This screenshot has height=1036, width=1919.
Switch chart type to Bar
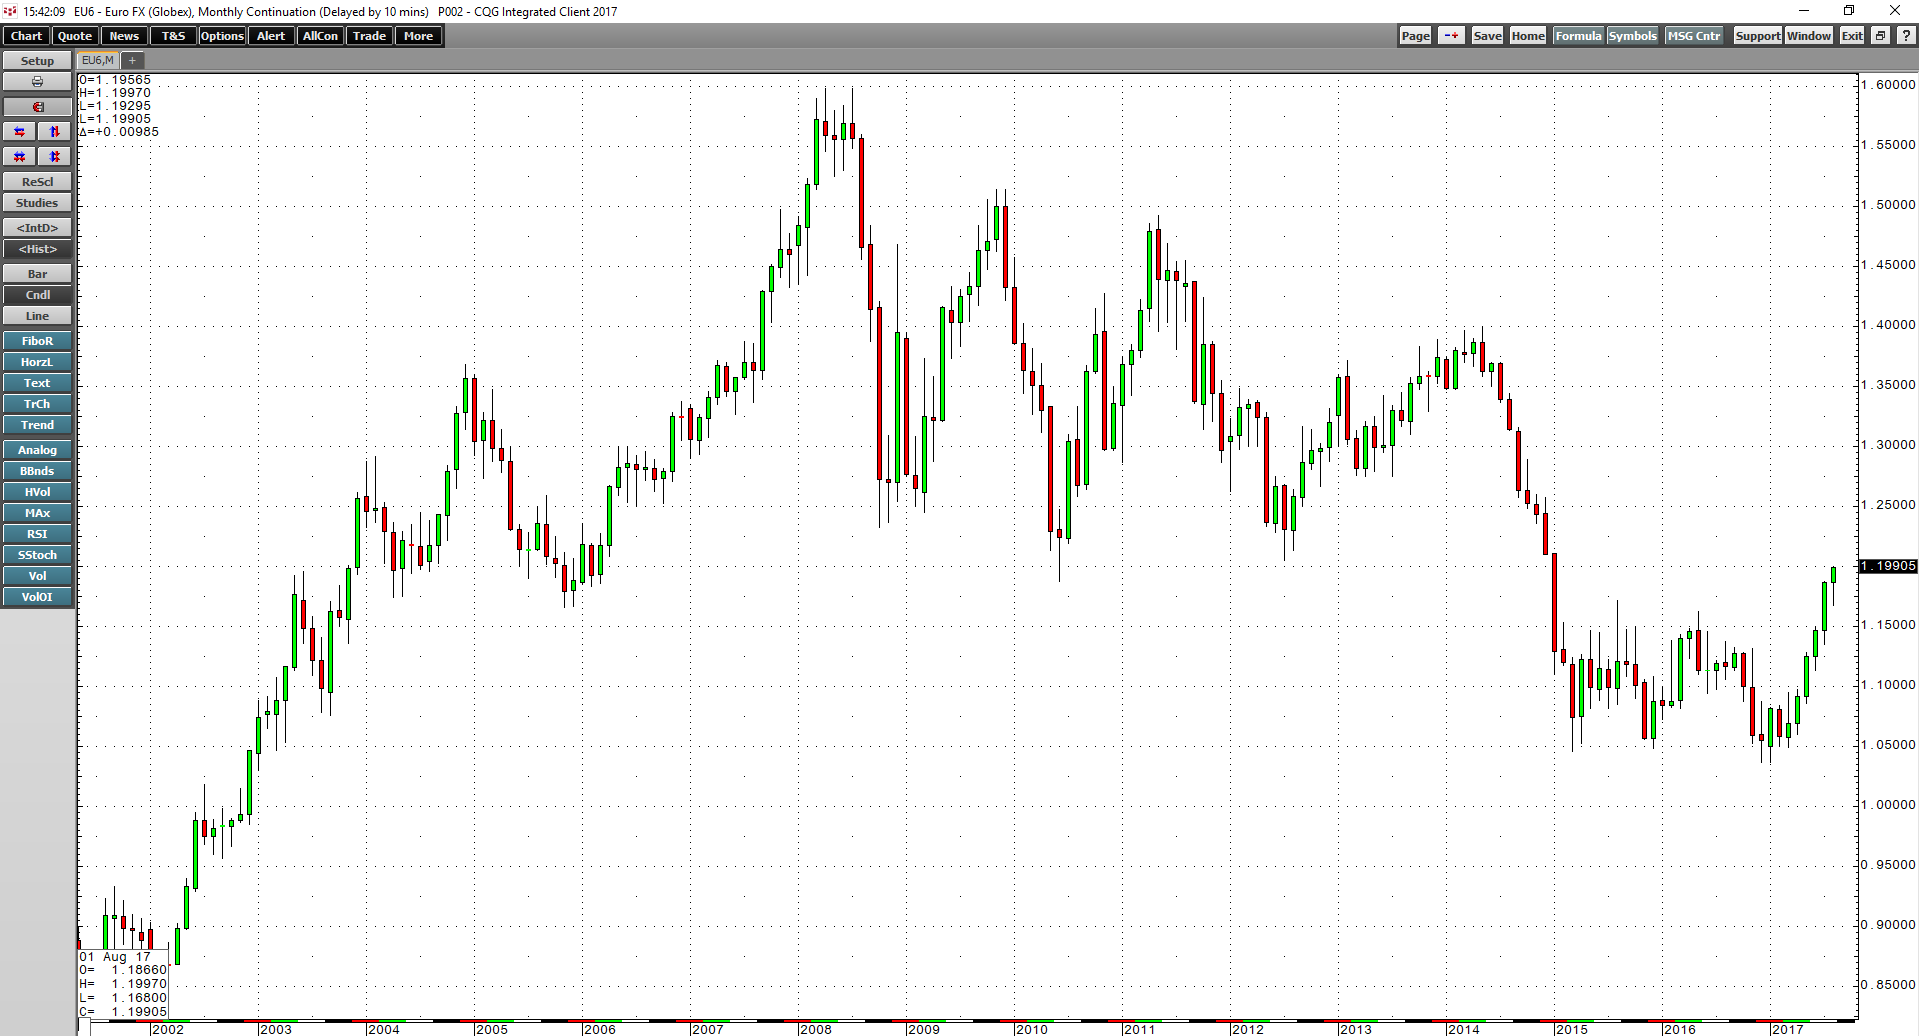tap(37, 274)
